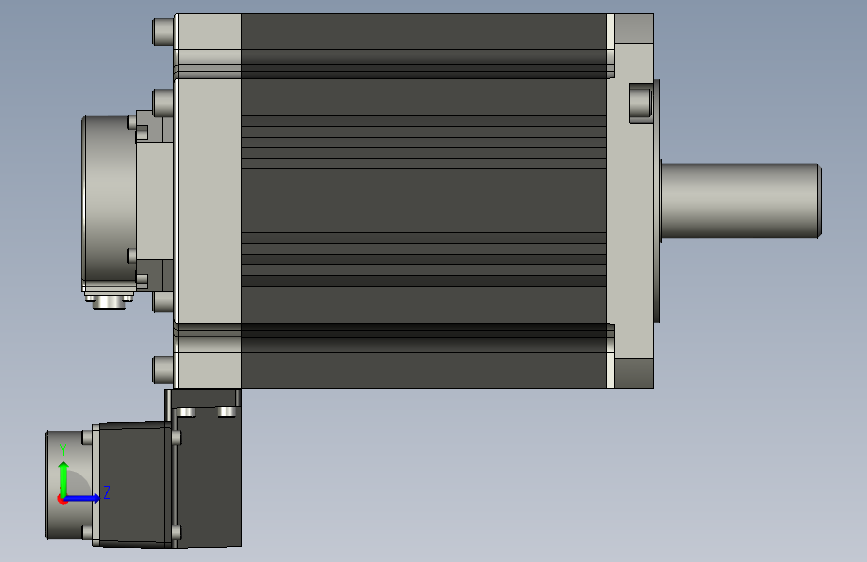Click the mounting hole boss on the front flange
The height and width of the screenshot is (562, 867).
pyautogui.click(x=641, y=103)
